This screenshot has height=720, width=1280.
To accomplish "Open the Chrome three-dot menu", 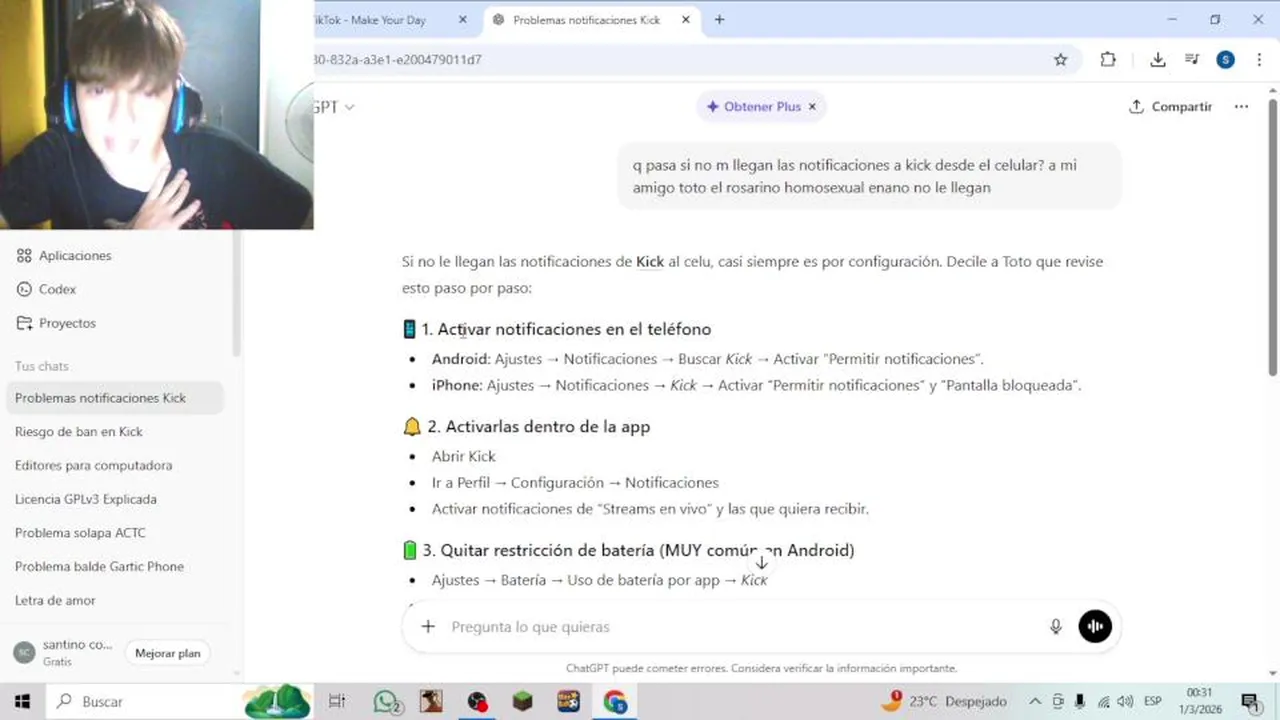I will click(1259, 60).
